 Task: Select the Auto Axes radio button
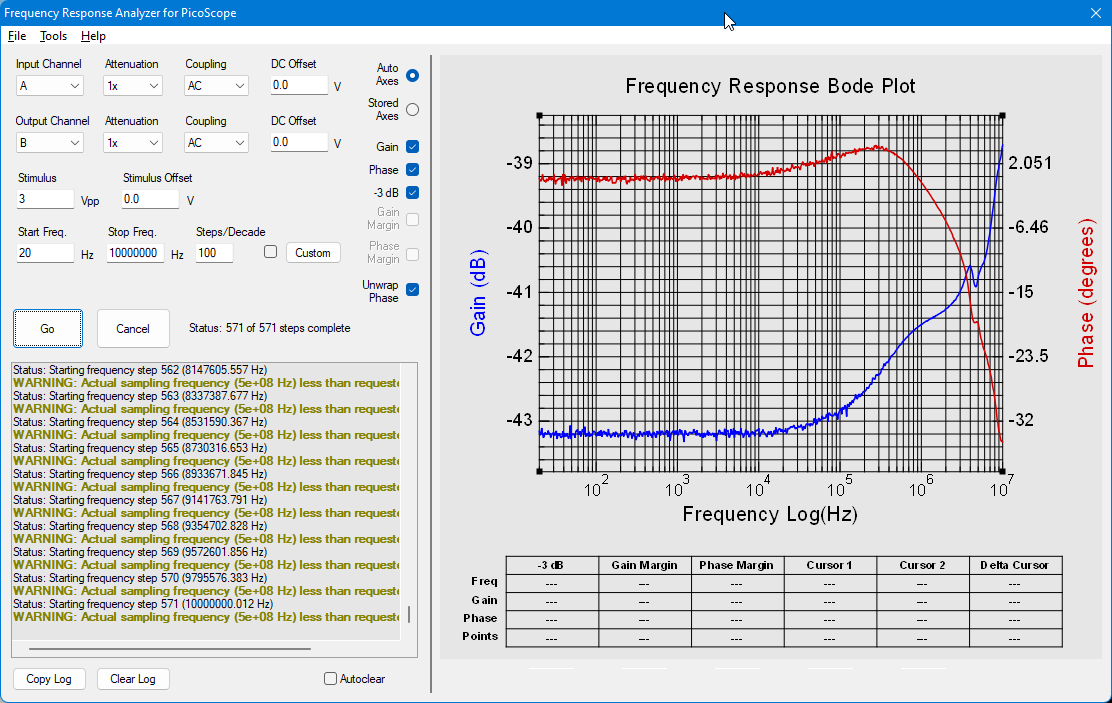pos(412,75)
